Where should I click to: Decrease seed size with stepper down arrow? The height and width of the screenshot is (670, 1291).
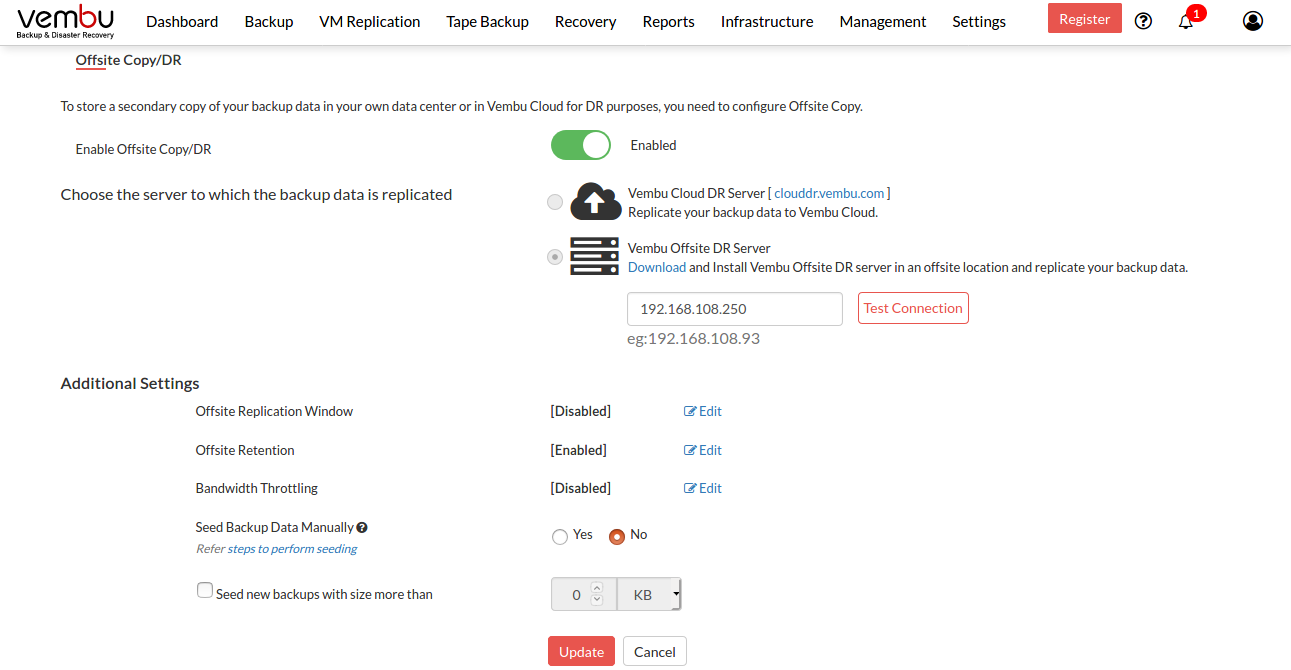pyautogui.click(x=597, y=600)
